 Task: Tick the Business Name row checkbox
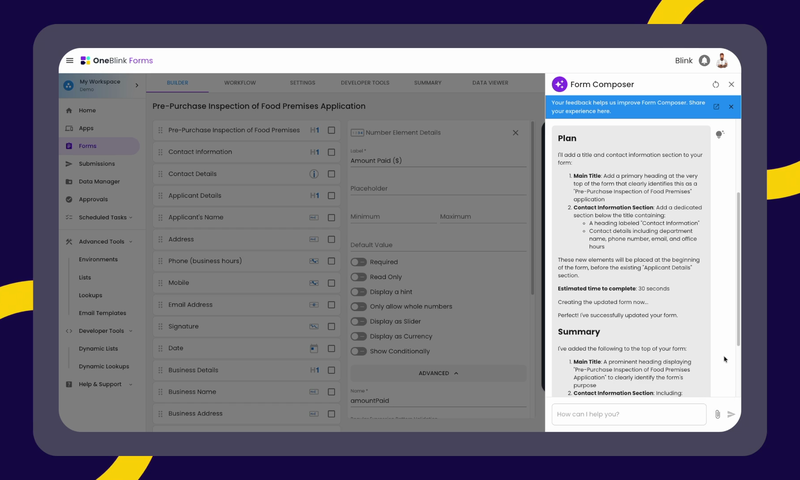tap(331, 392)
